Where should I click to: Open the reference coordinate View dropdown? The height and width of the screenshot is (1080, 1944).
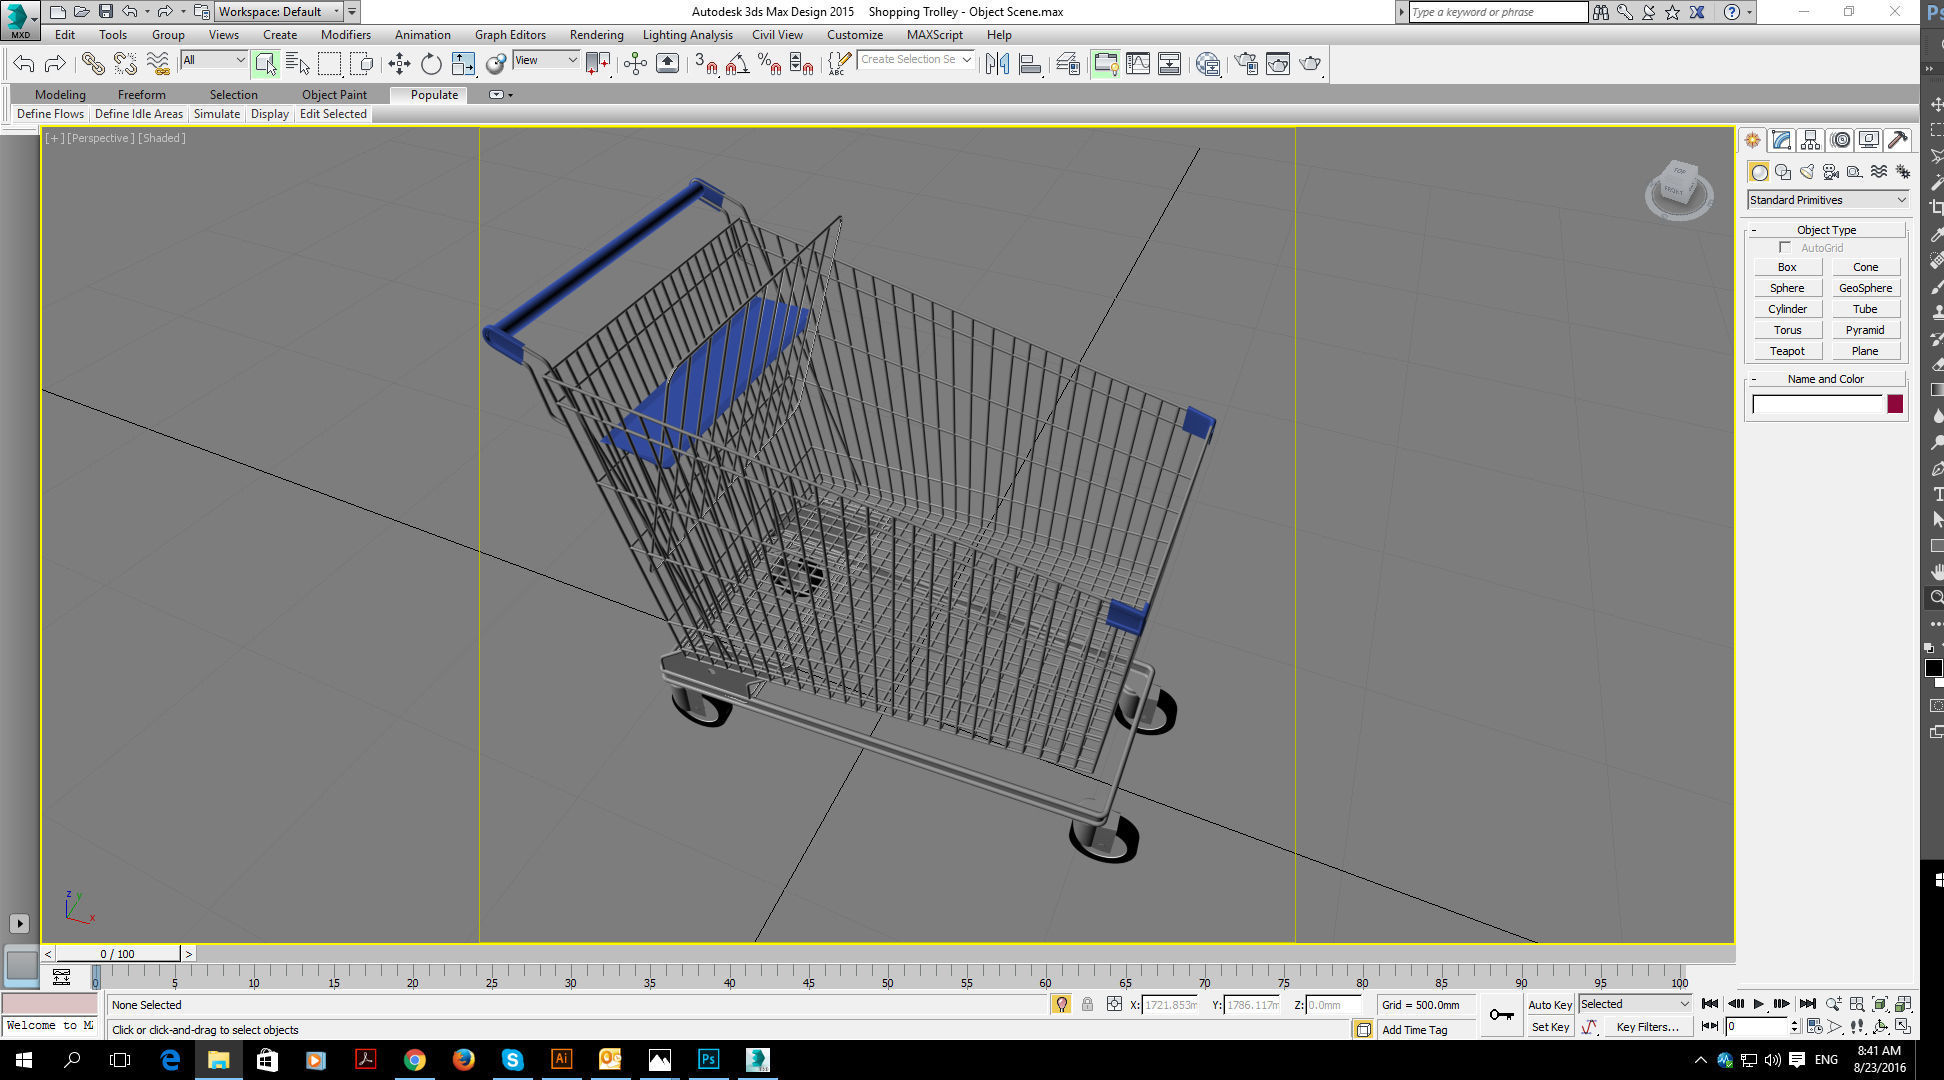tap(546, 60)
